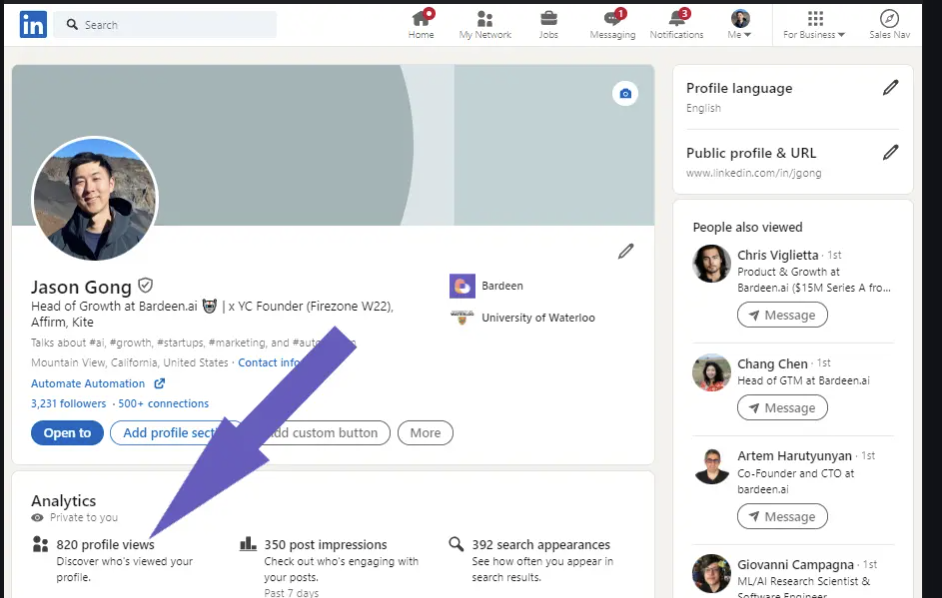Click the headline 'Head of Growth at Bardeen.ai'
Viewport: 942px width, 598px height.
pyautogui.click(x=114, y=306)
